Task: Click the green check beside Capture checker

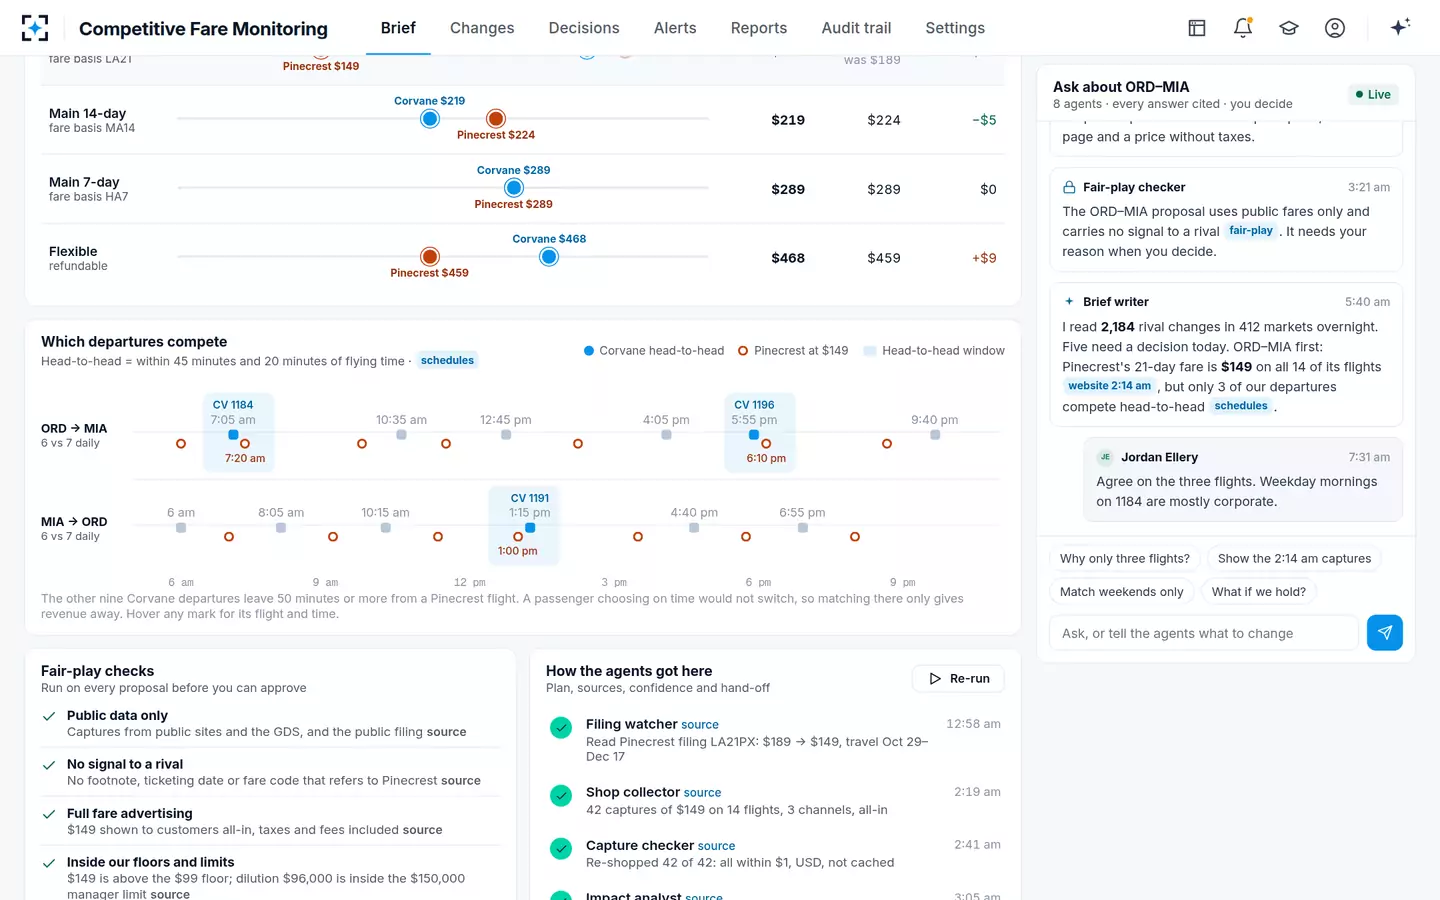Action: (561, 848)
